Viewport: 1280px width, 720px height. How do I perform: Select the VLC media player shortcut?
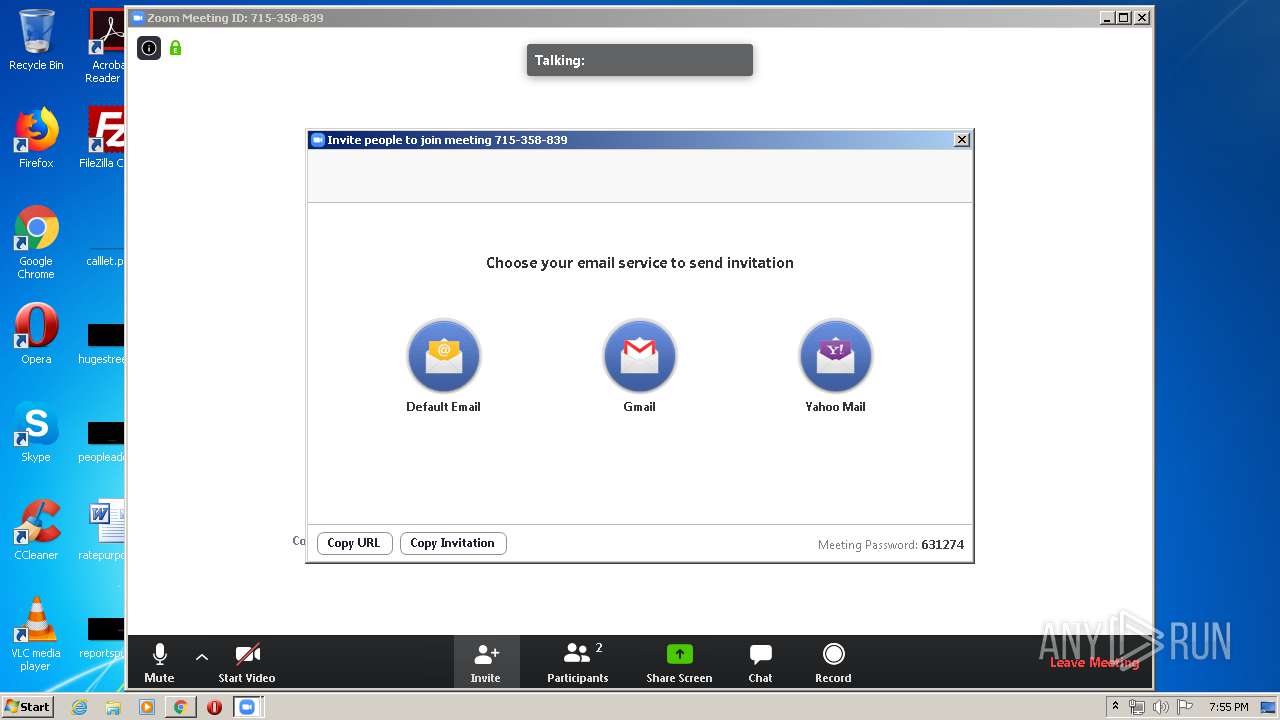(x=36, y=634)
